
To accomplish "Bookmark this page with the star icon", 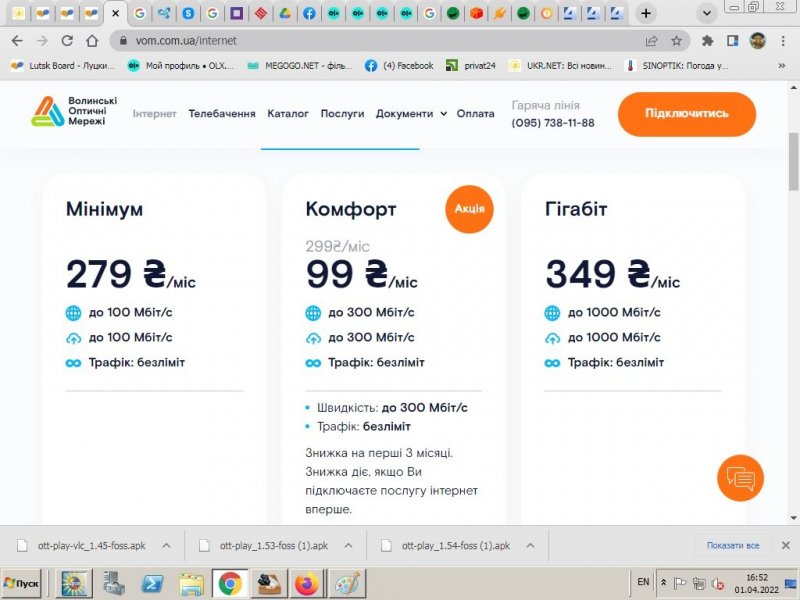I will pyautogui.click(x=677, y=41).
